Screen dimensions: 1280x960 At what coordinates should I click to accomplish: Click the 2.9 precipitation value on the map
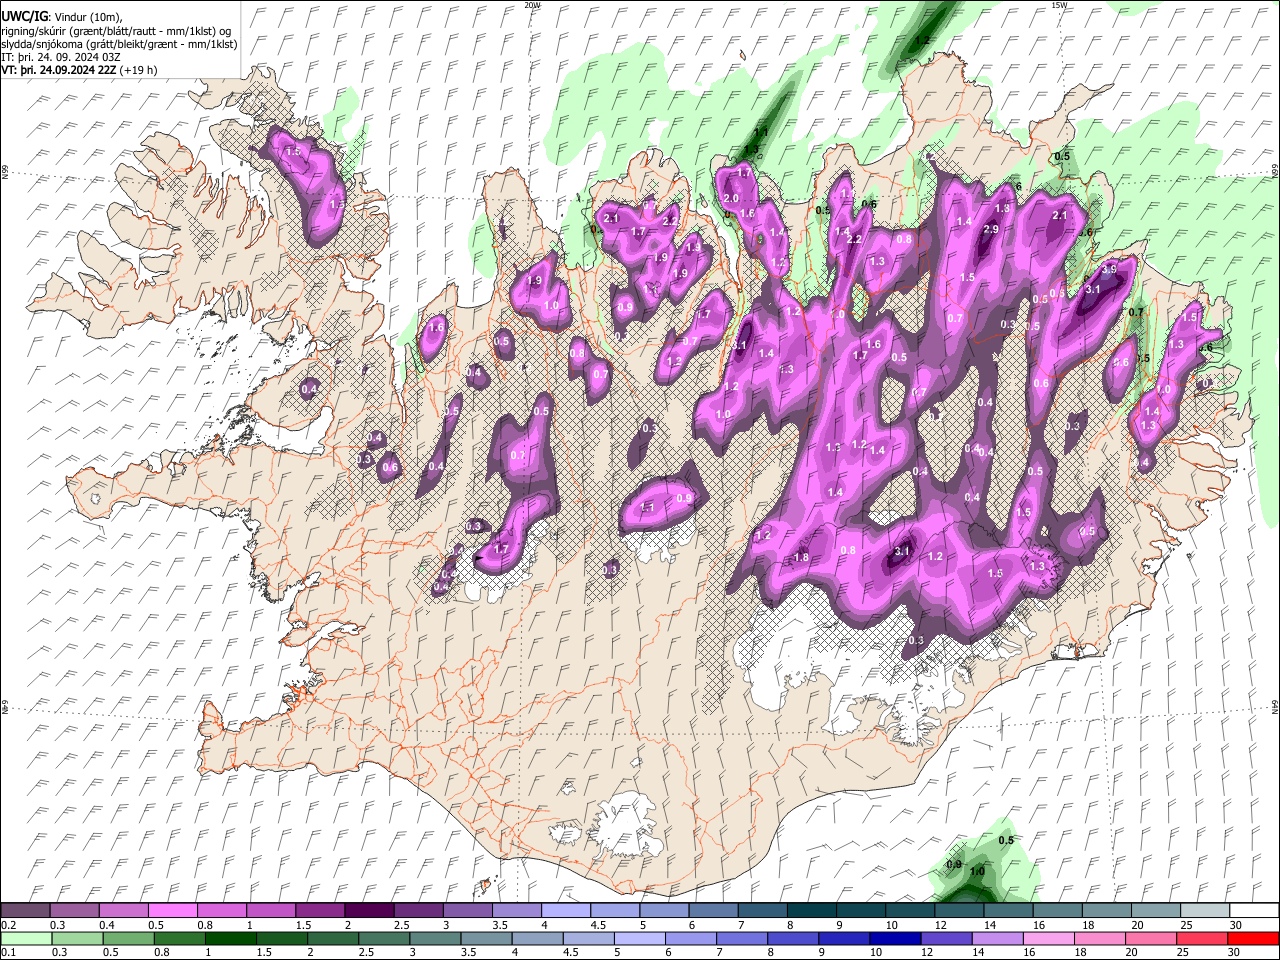pyautogui.click(x=991, y=229)
